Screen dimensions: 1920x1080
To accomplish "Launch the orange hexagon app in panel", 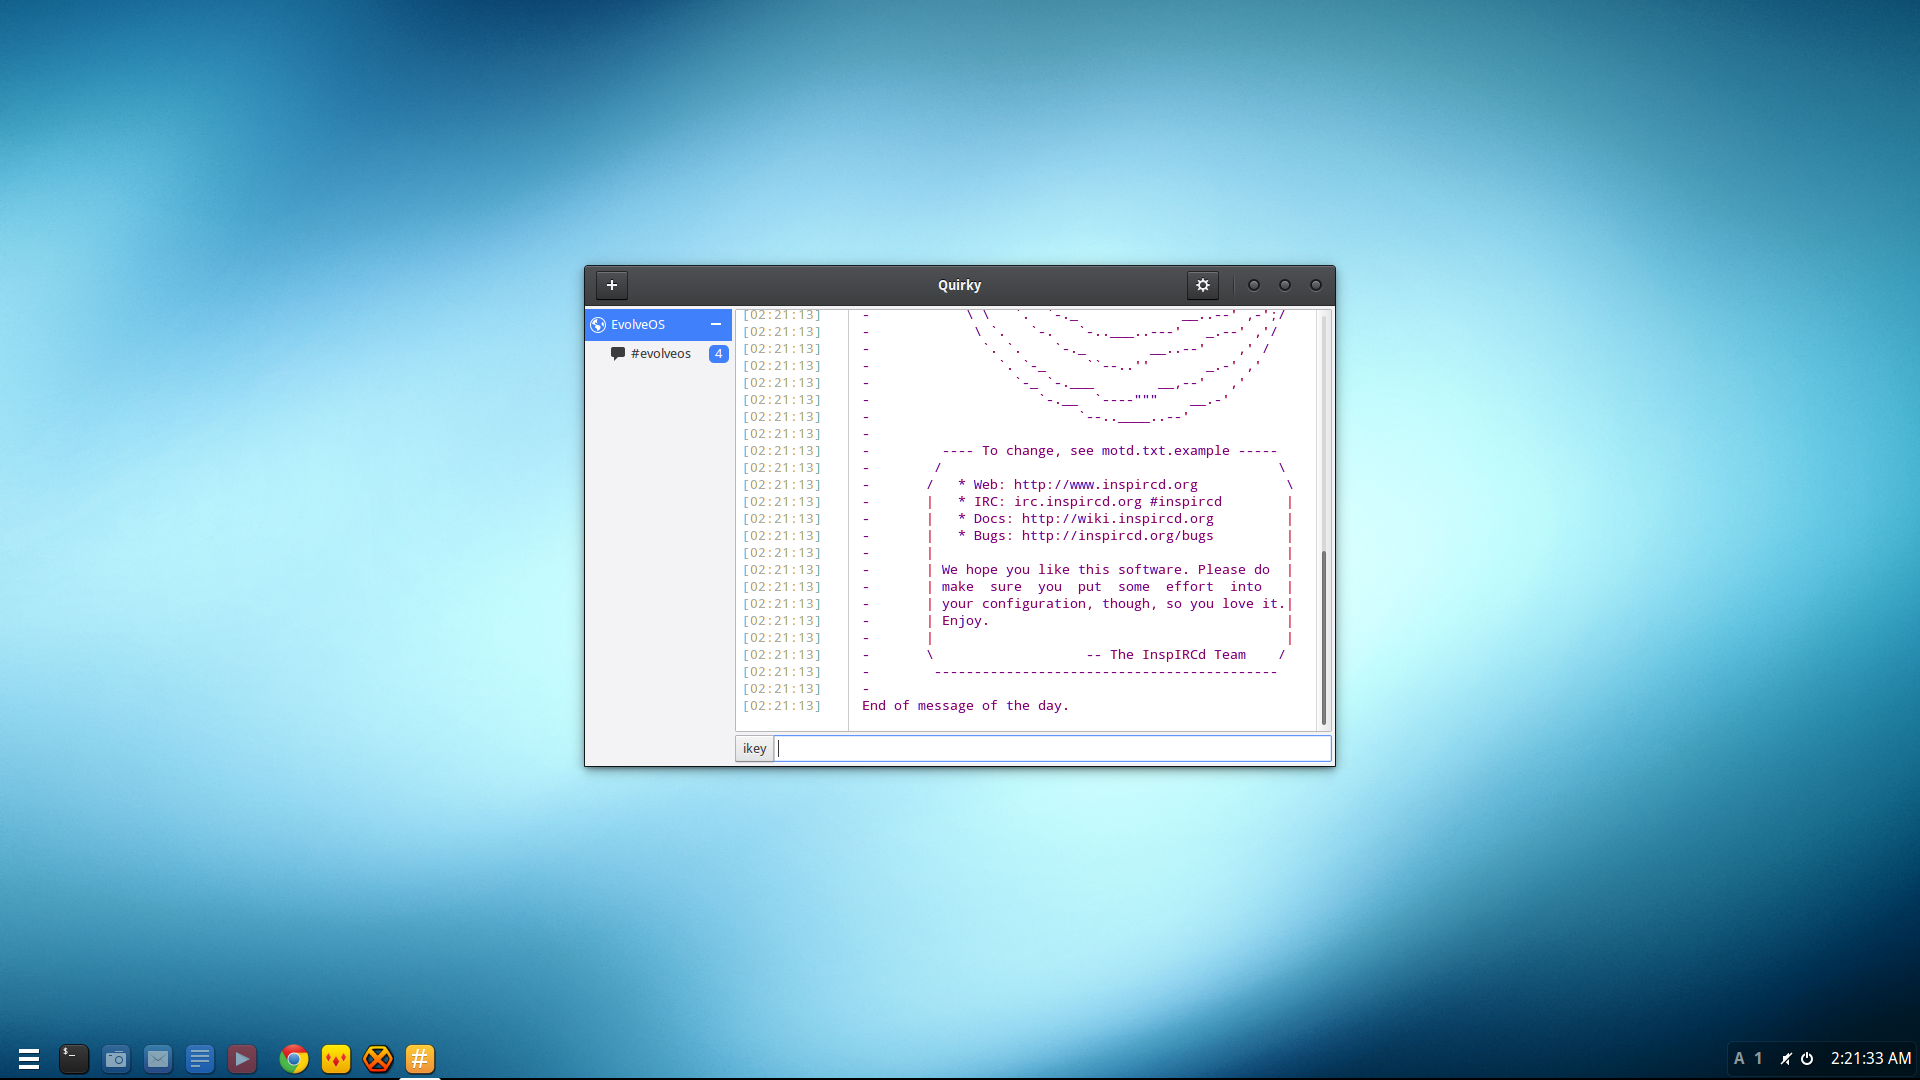I will pyautogui.click(x=378, y=1059).
